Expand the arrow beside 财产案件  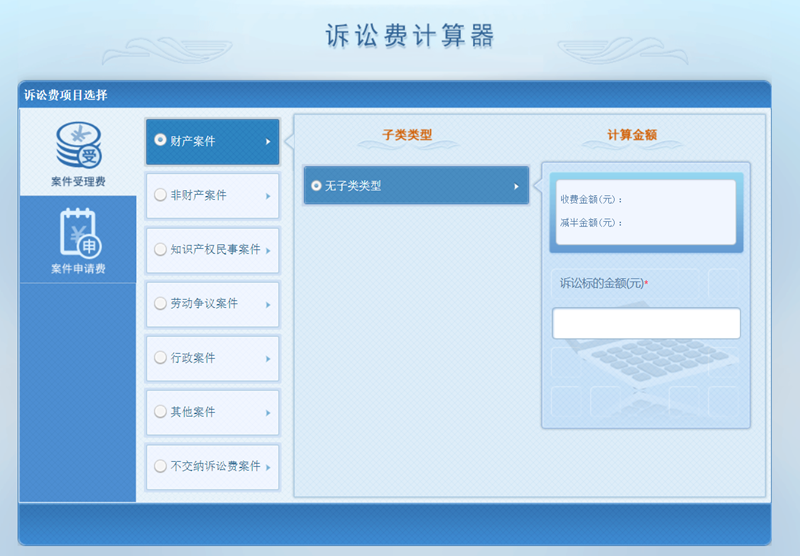(x=268, y=142)
